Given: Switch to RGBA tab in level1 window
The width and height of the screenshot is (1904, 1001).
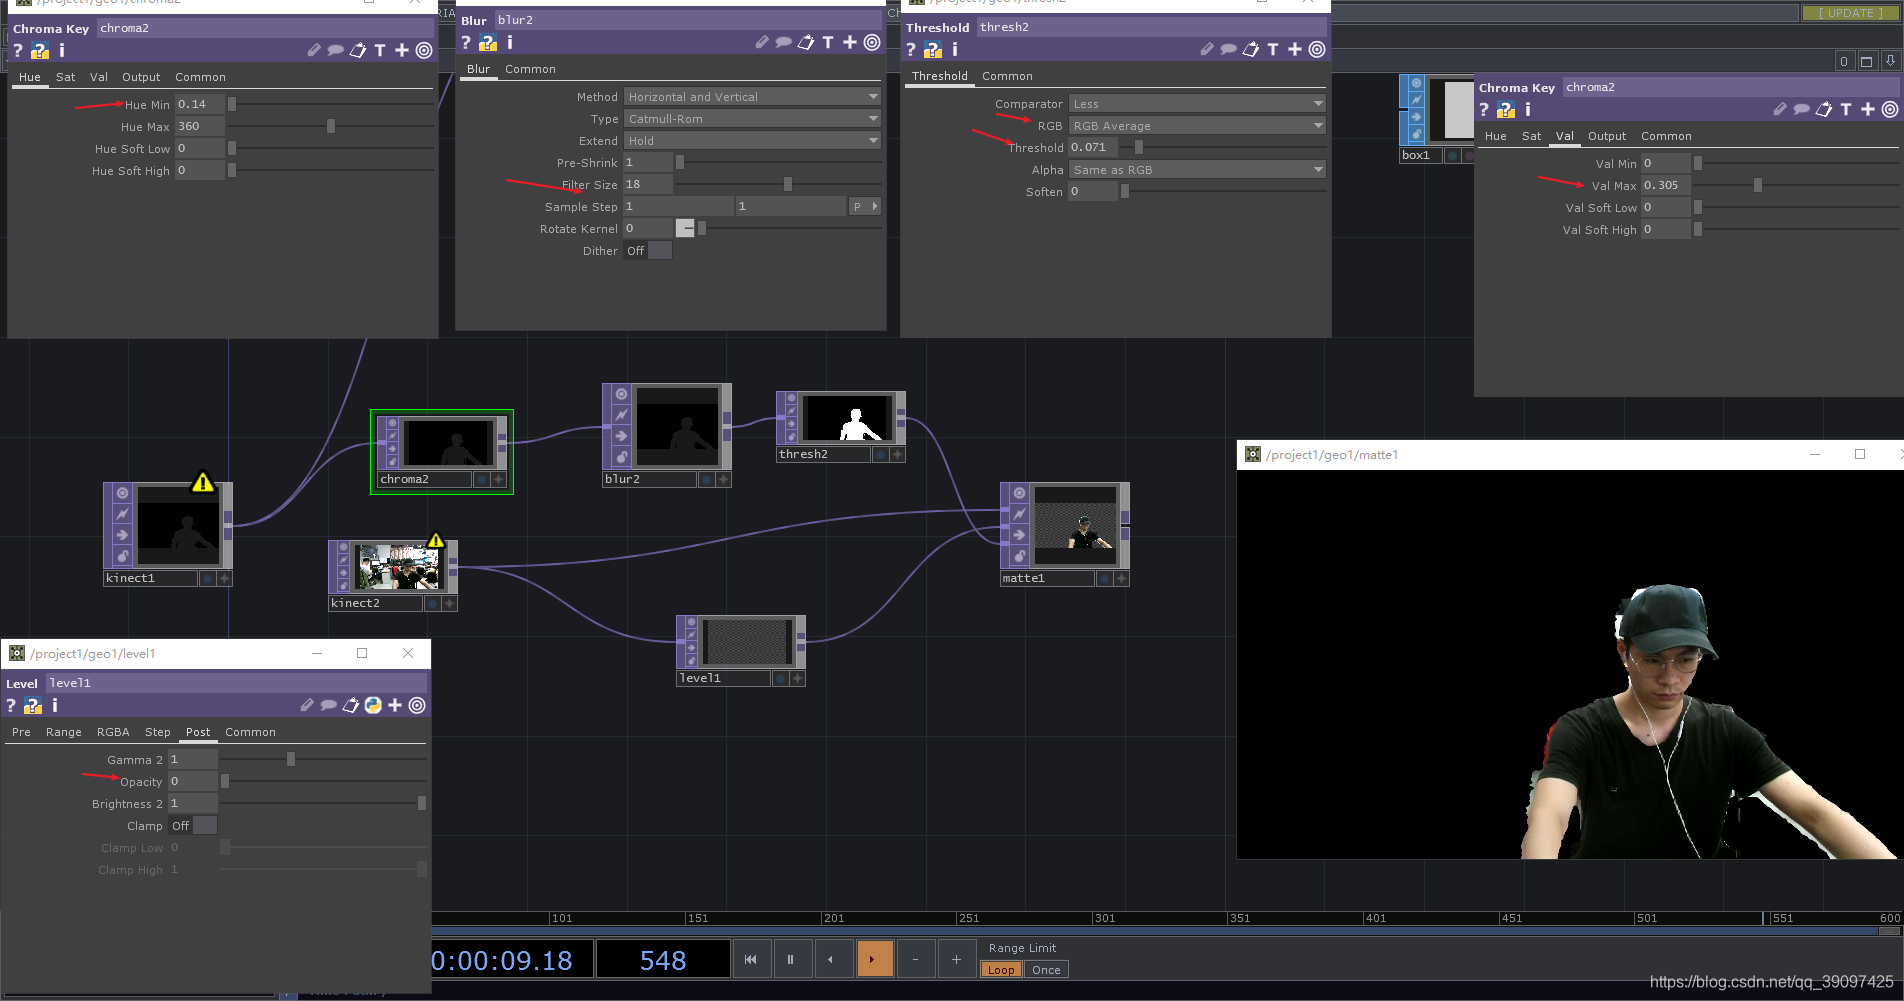Looking at the screenshot, I should coord(113,732).
